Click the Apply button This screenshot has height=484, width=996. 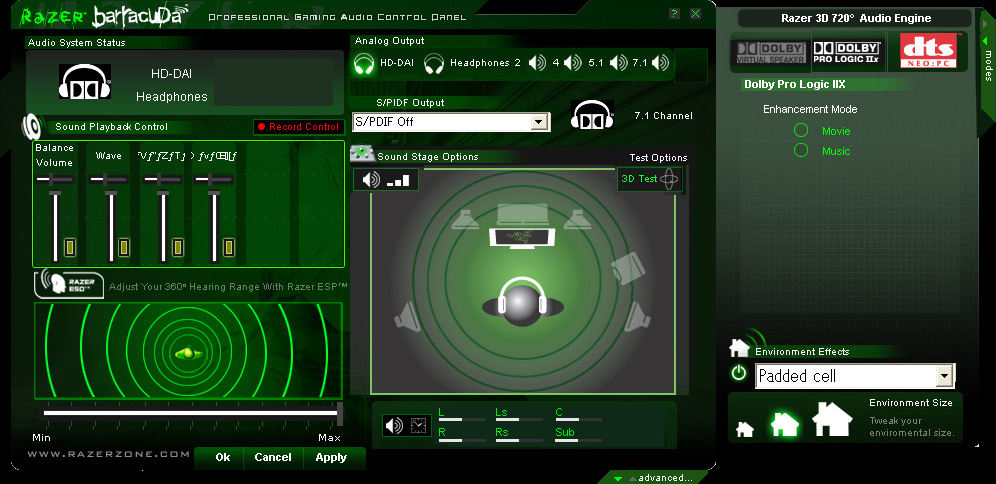coord(331,457)
